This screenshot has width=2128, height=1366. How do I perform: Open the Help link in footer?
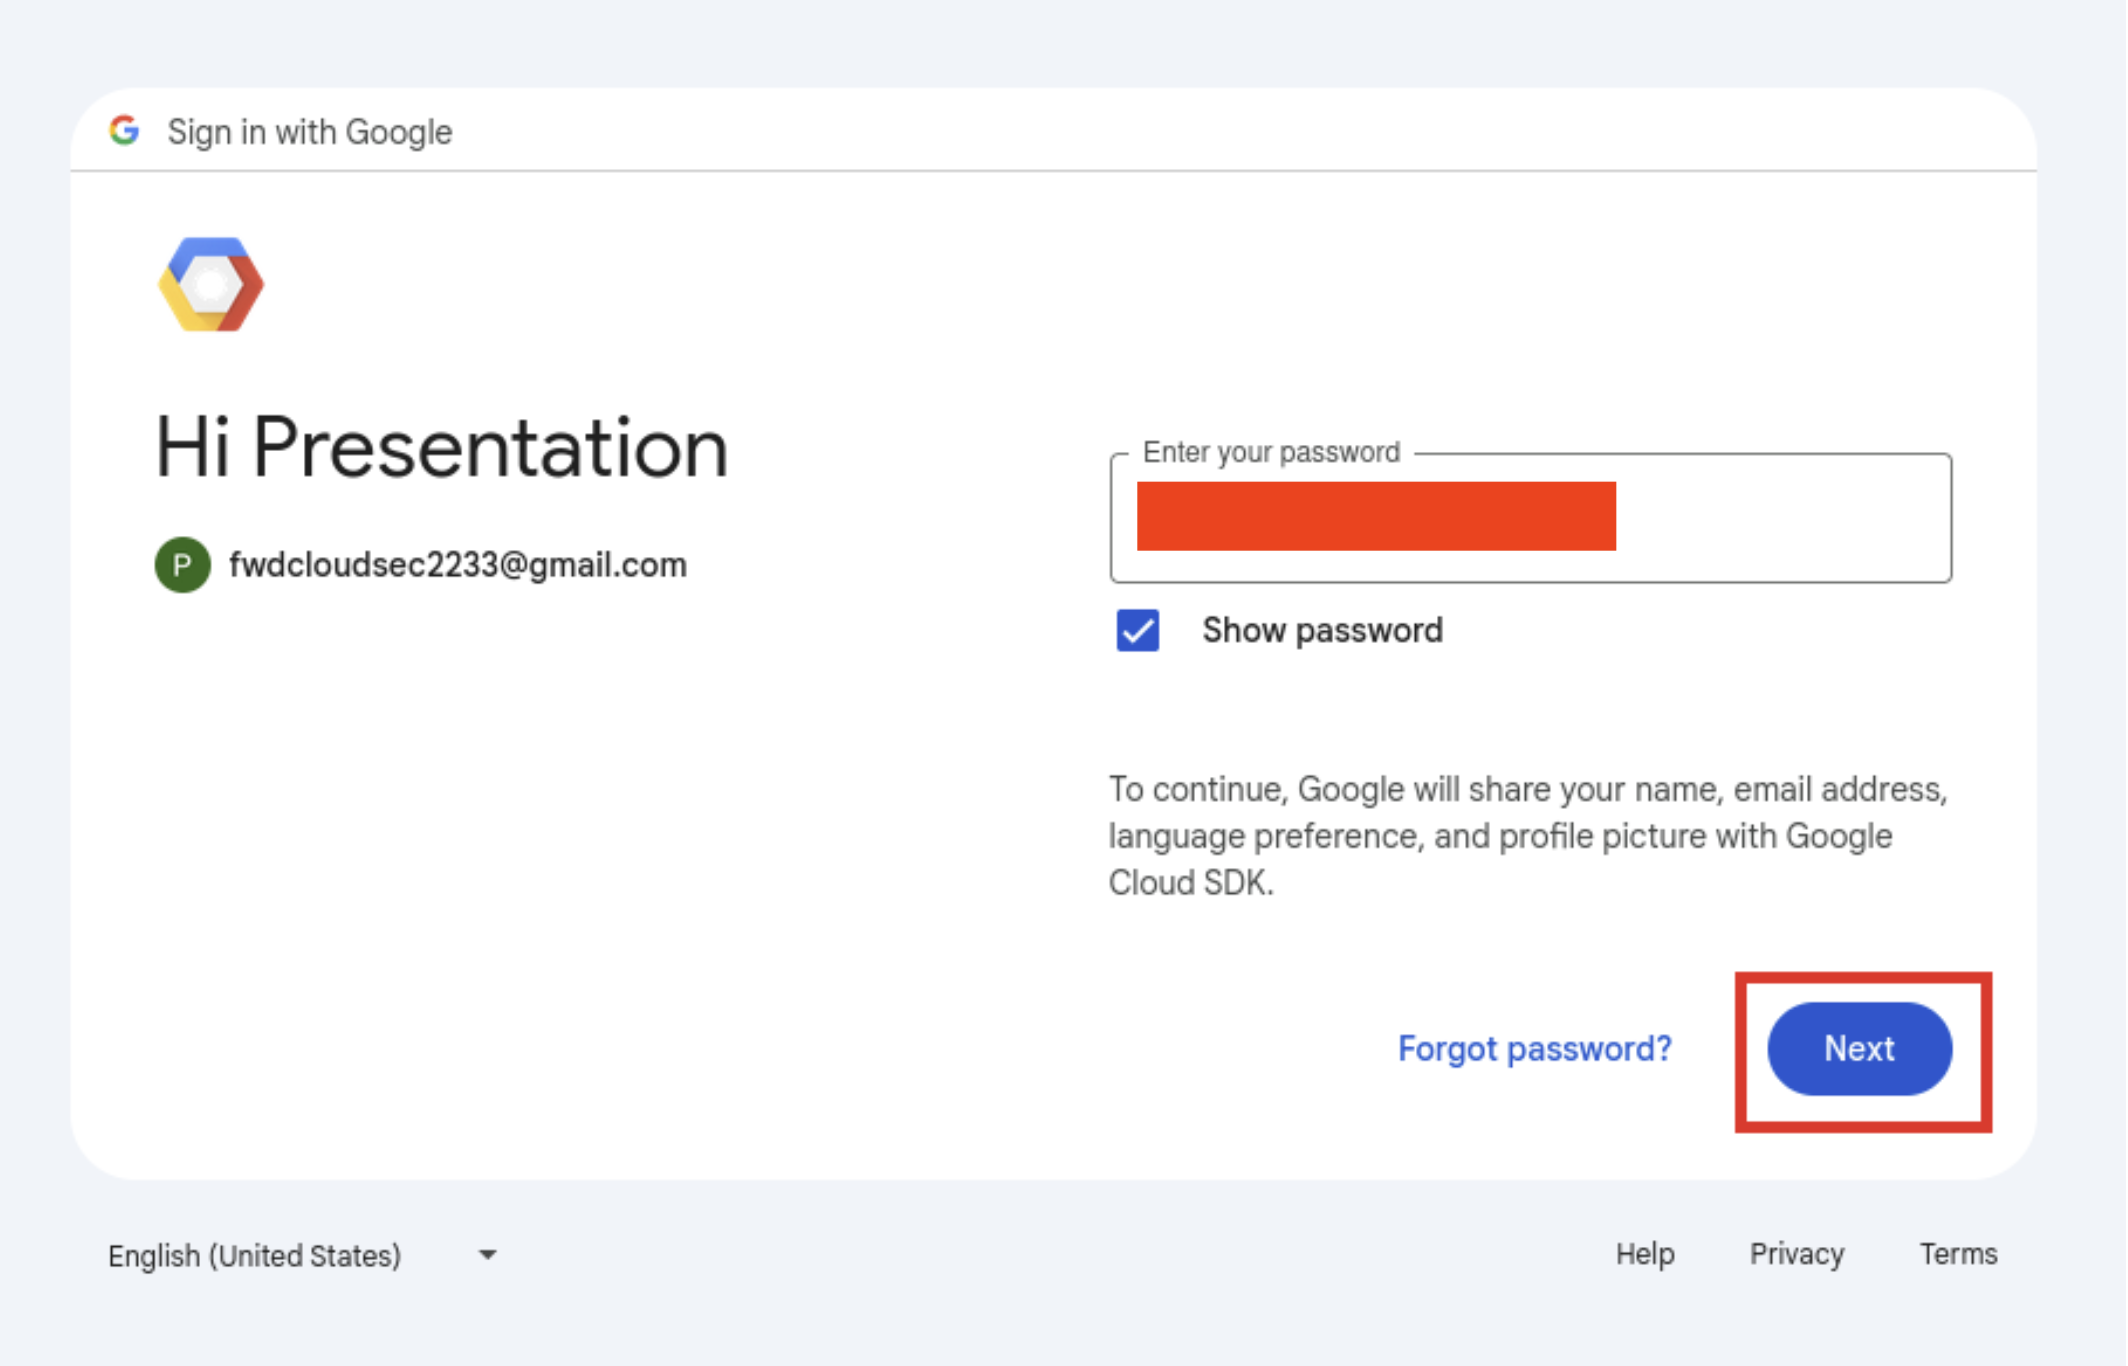[x=1644, y=1254]
